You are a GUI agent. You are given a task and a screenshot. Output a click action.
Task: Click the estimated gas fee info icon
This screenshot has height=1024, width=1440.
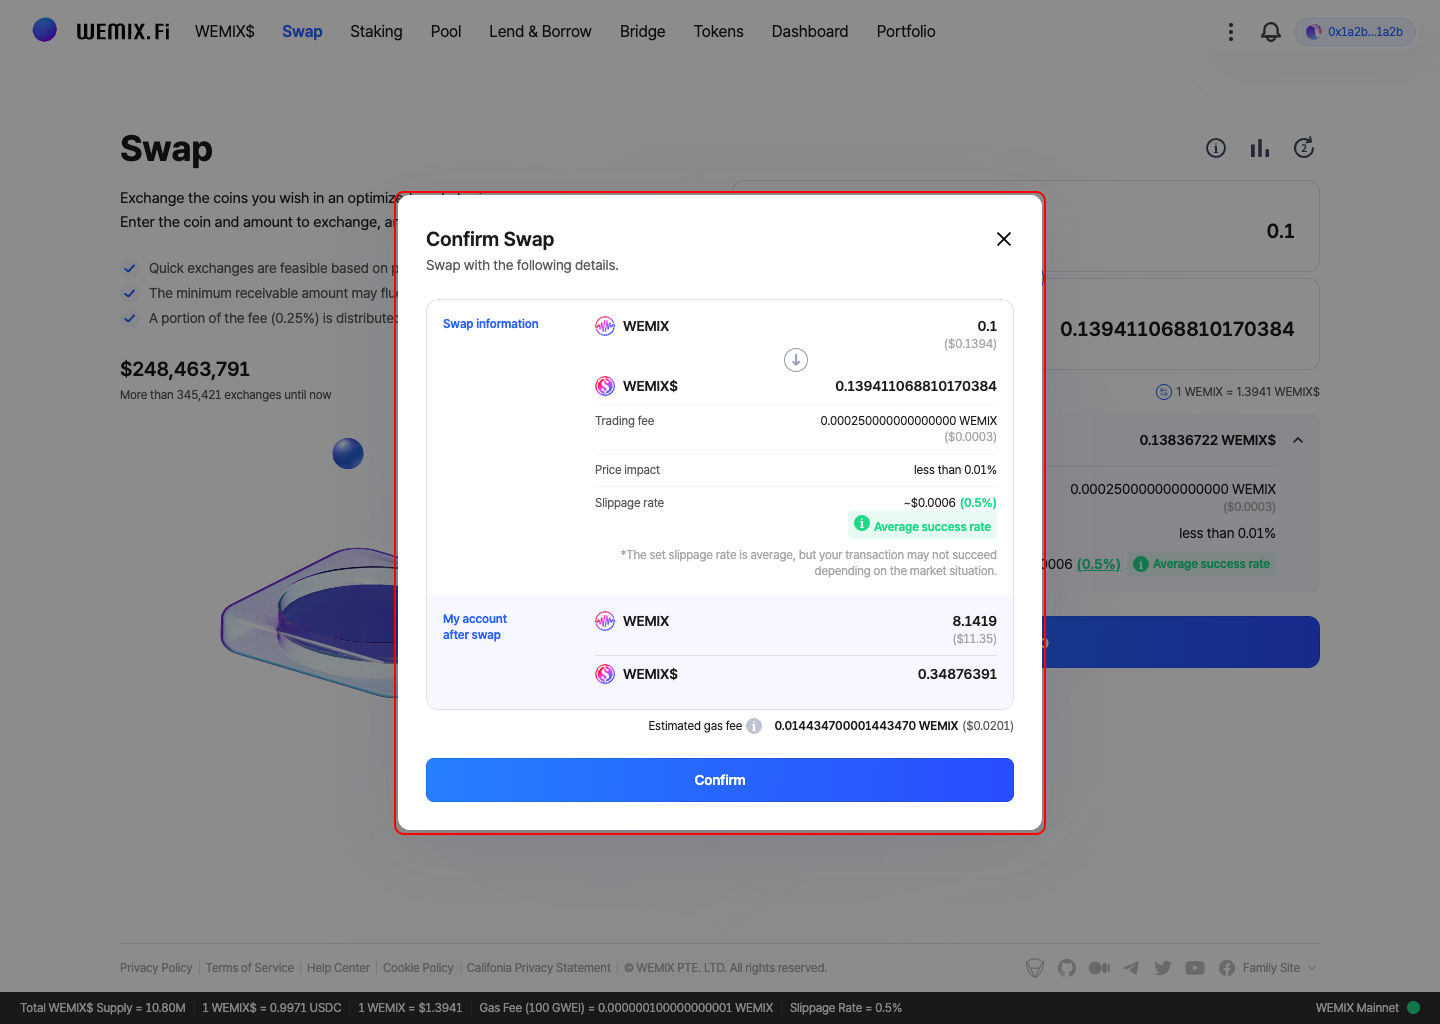754,726
